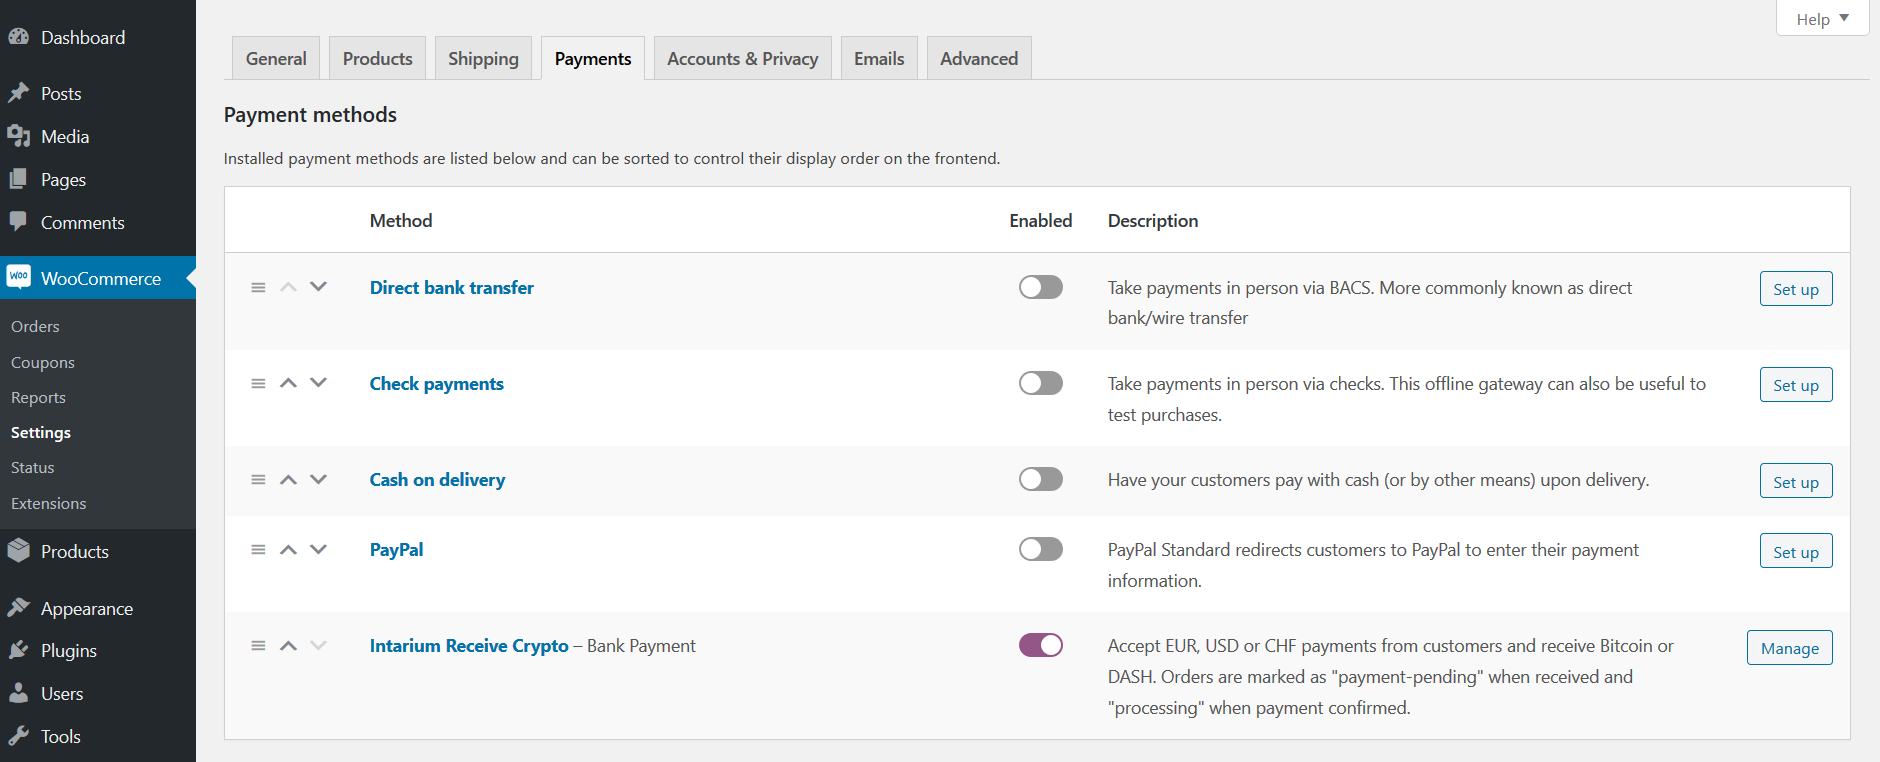The height and width of the screenshot is (762, 1880).
Task: Open the Cash on delivery link
Action: click(x=437, y=480)
